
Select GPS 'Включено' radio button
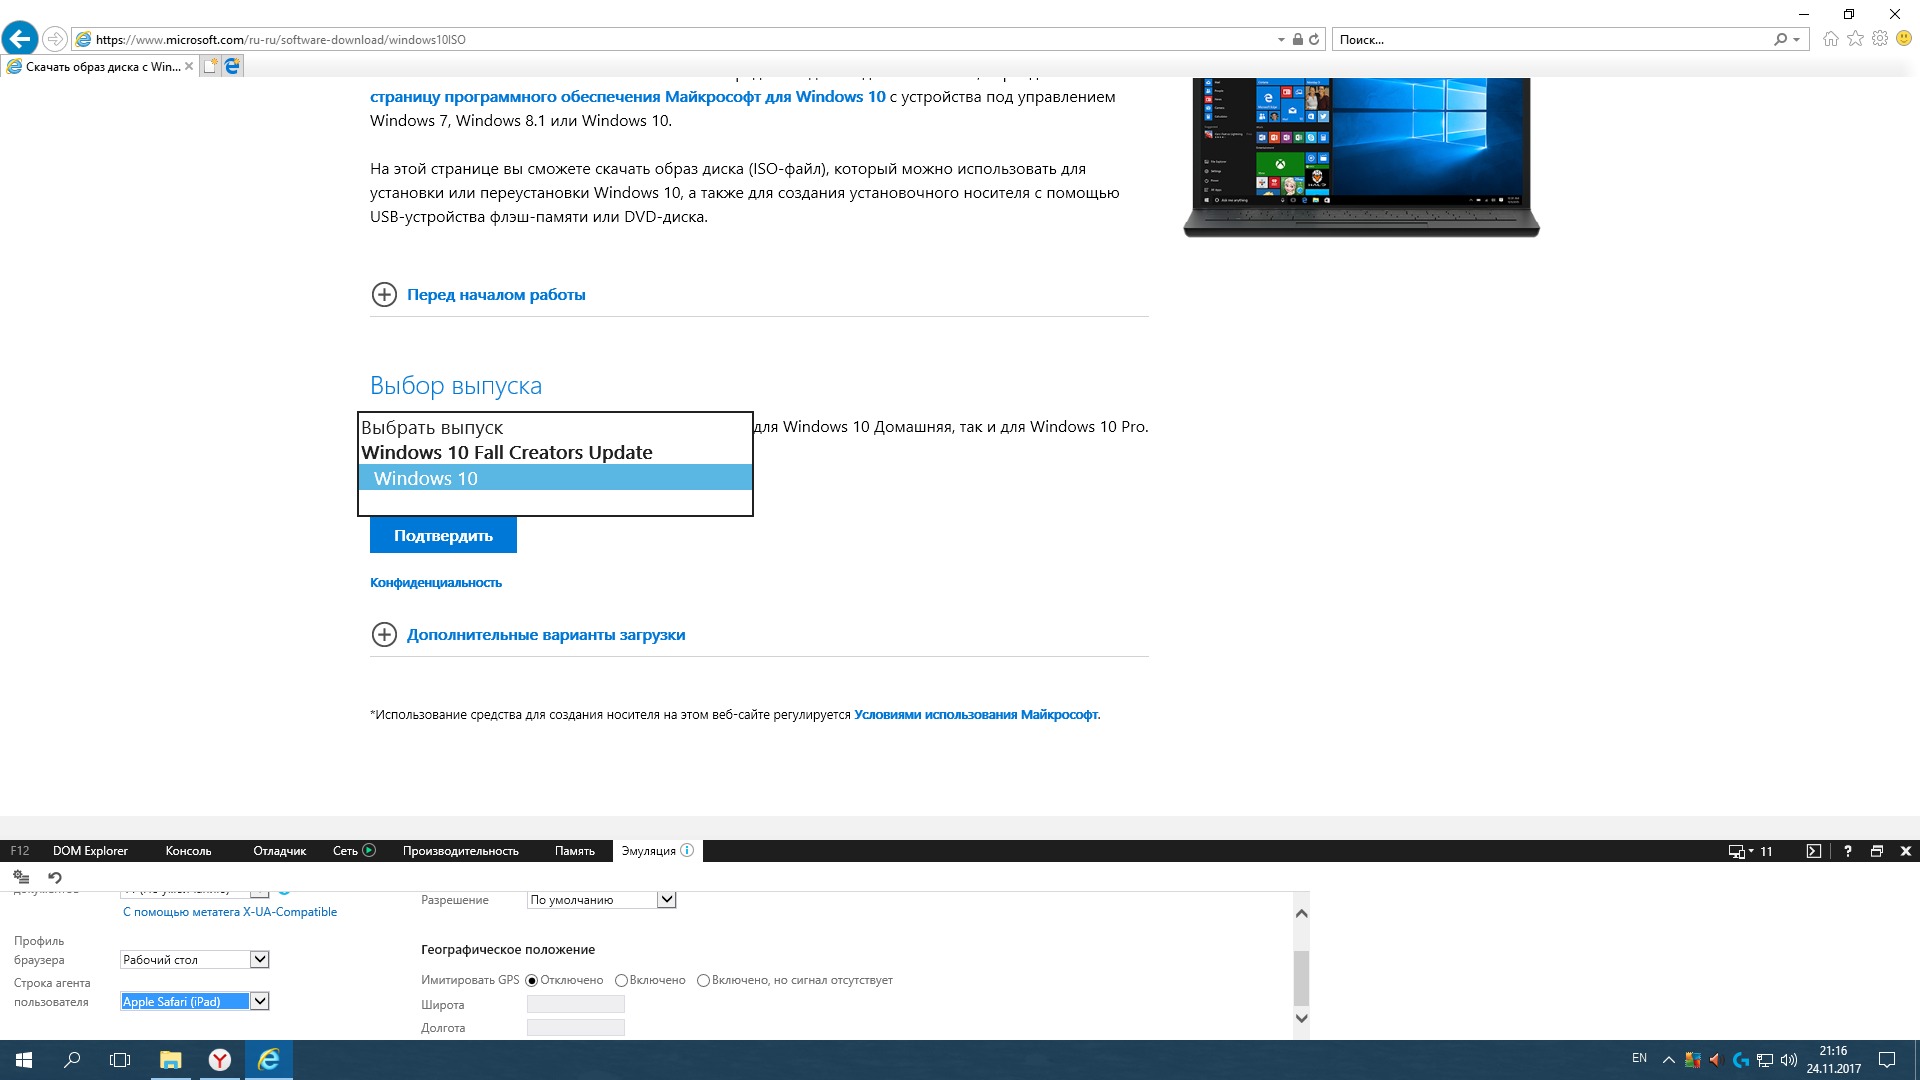pos(621,980)
